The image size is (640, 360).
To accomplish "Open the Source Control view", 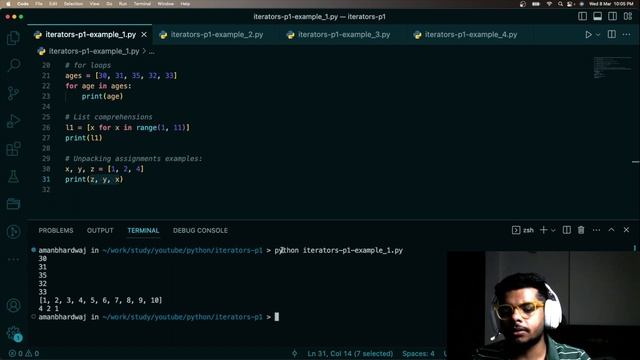I will coord(13,93).
